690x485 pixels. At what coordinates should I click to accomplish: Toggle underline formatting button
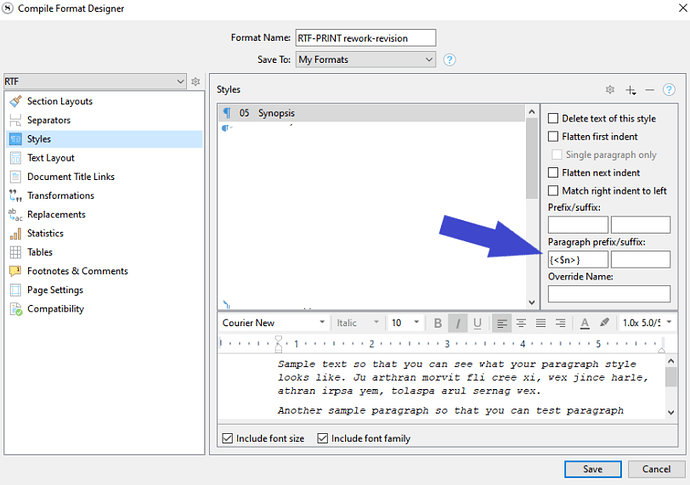pyautogui.click(x=477, y=323)
